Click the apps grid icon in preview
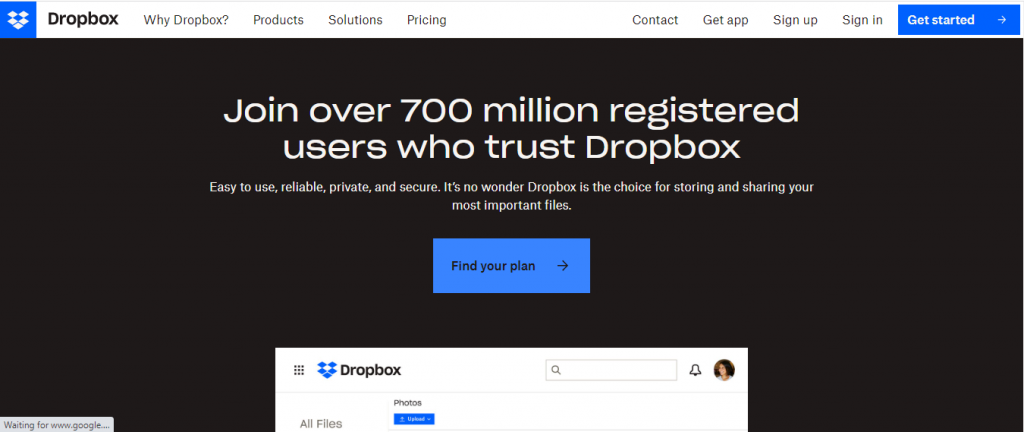Screen dimensions: 1024x432 click(x=299, y=371)
